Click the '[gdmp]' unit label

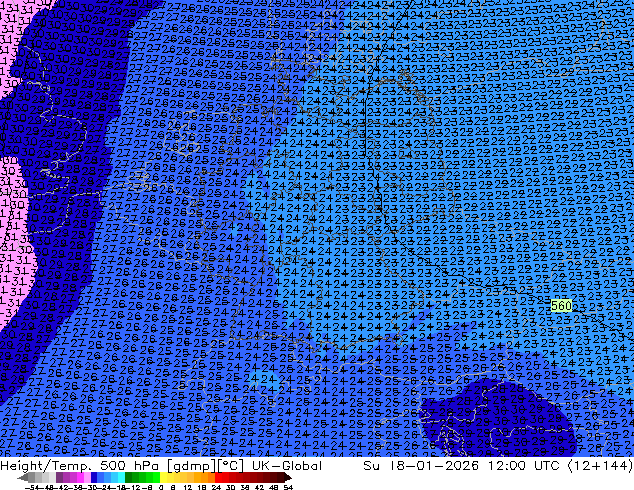192,466
